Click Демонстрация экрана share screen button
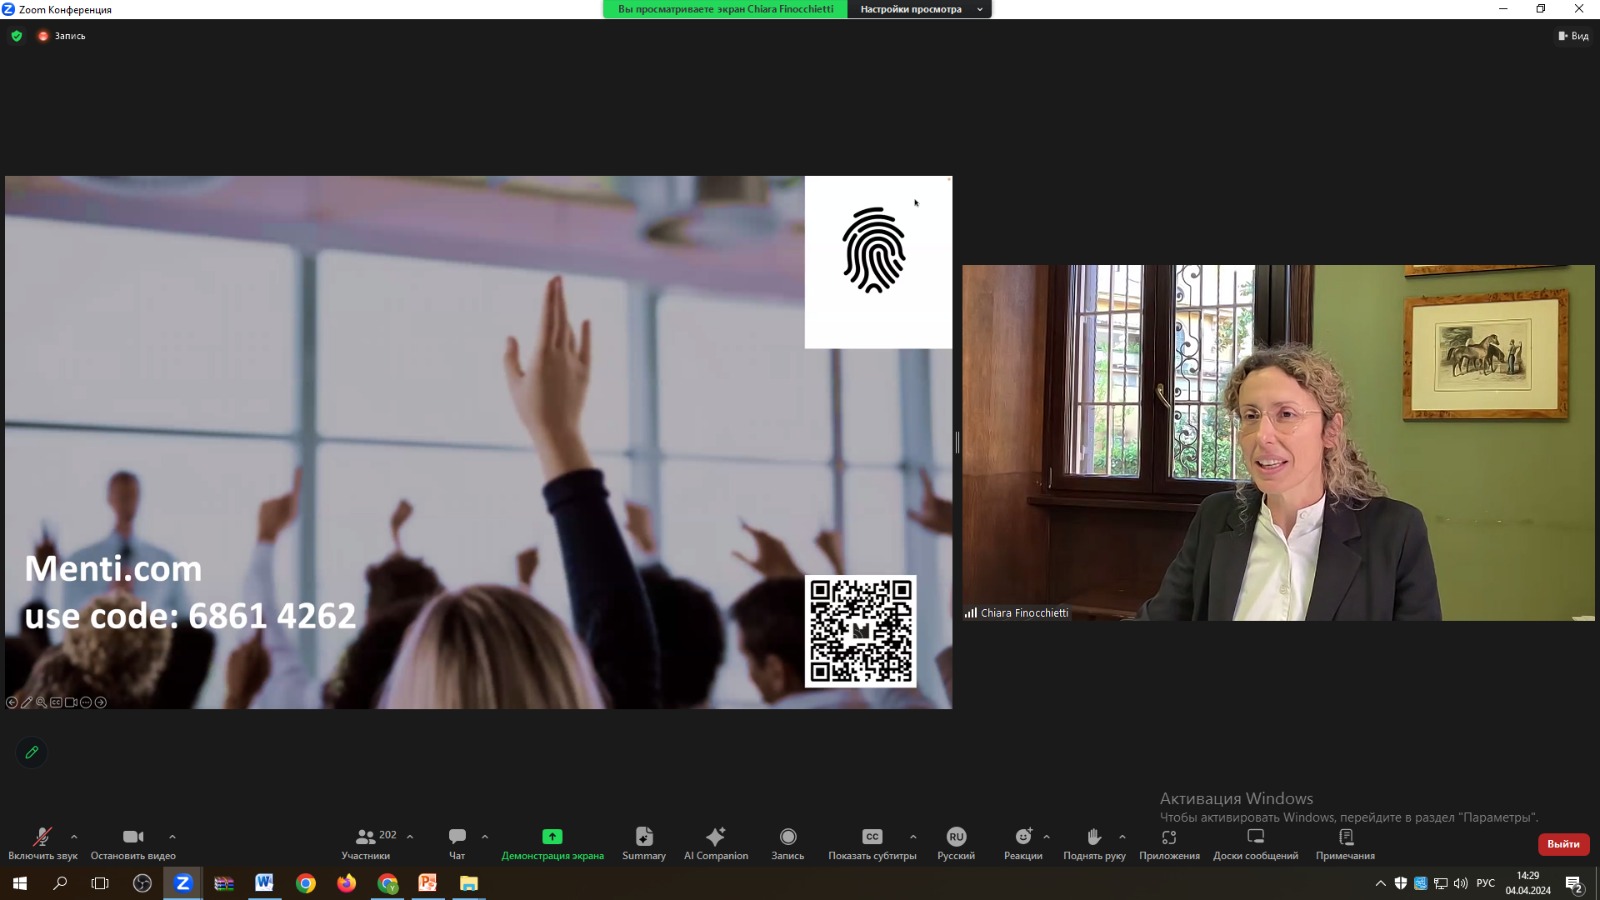 point(552,842)
